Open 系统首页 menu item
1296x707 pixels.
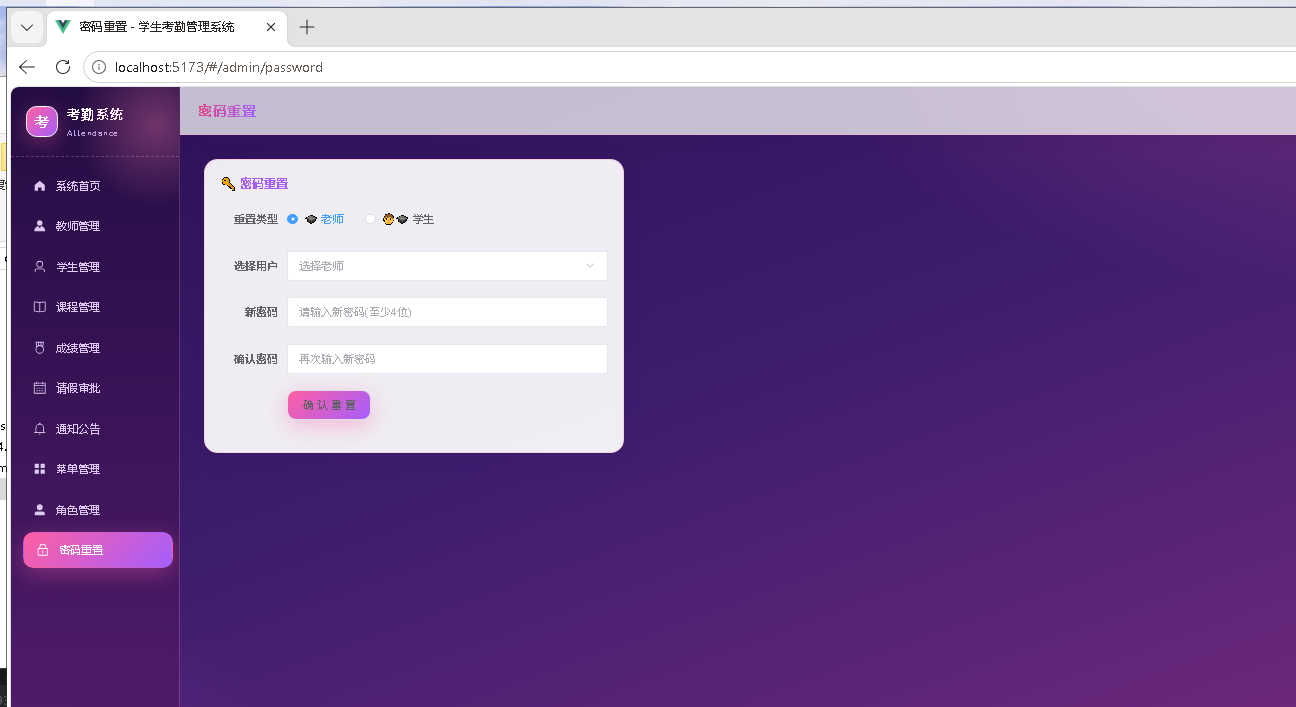(x=97, y=186)
